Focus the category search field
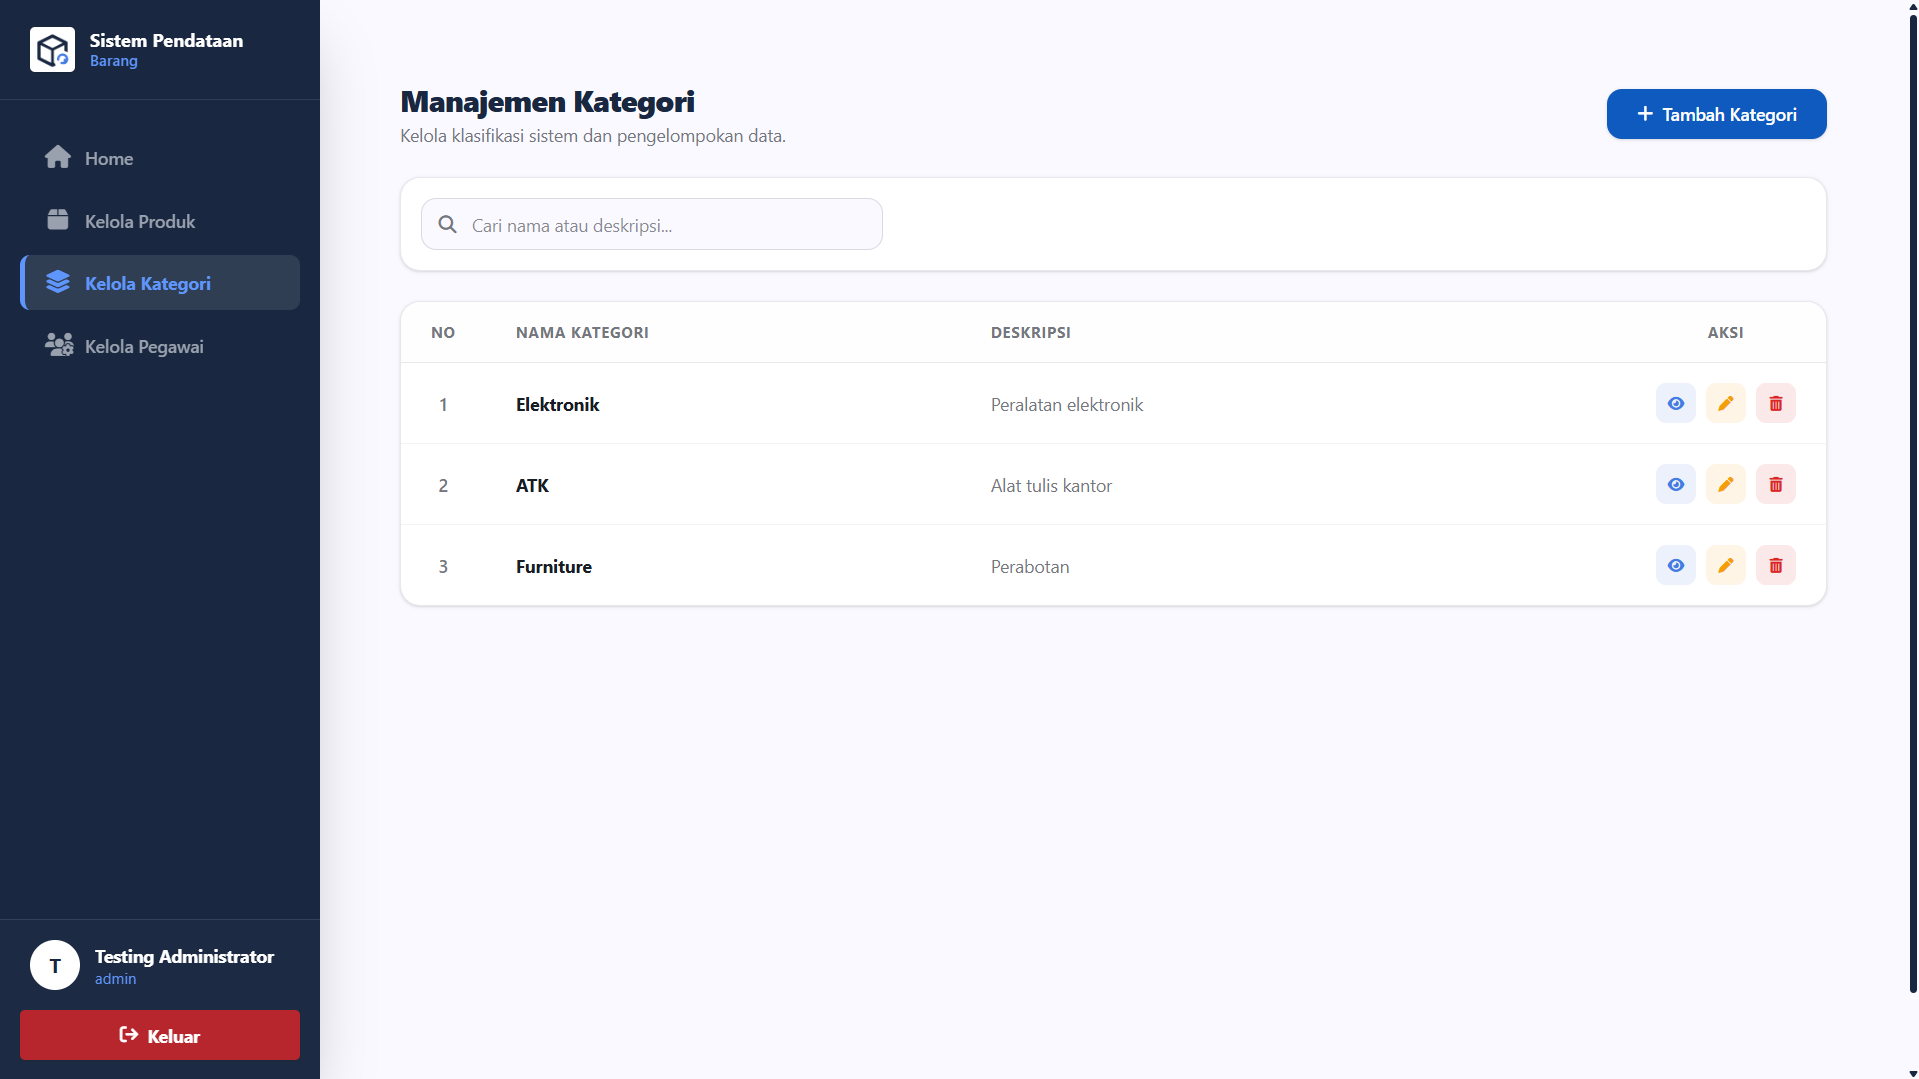The height and width of the screenshot is (1079, 1919). pyautogui.click(x=652, y=224)
